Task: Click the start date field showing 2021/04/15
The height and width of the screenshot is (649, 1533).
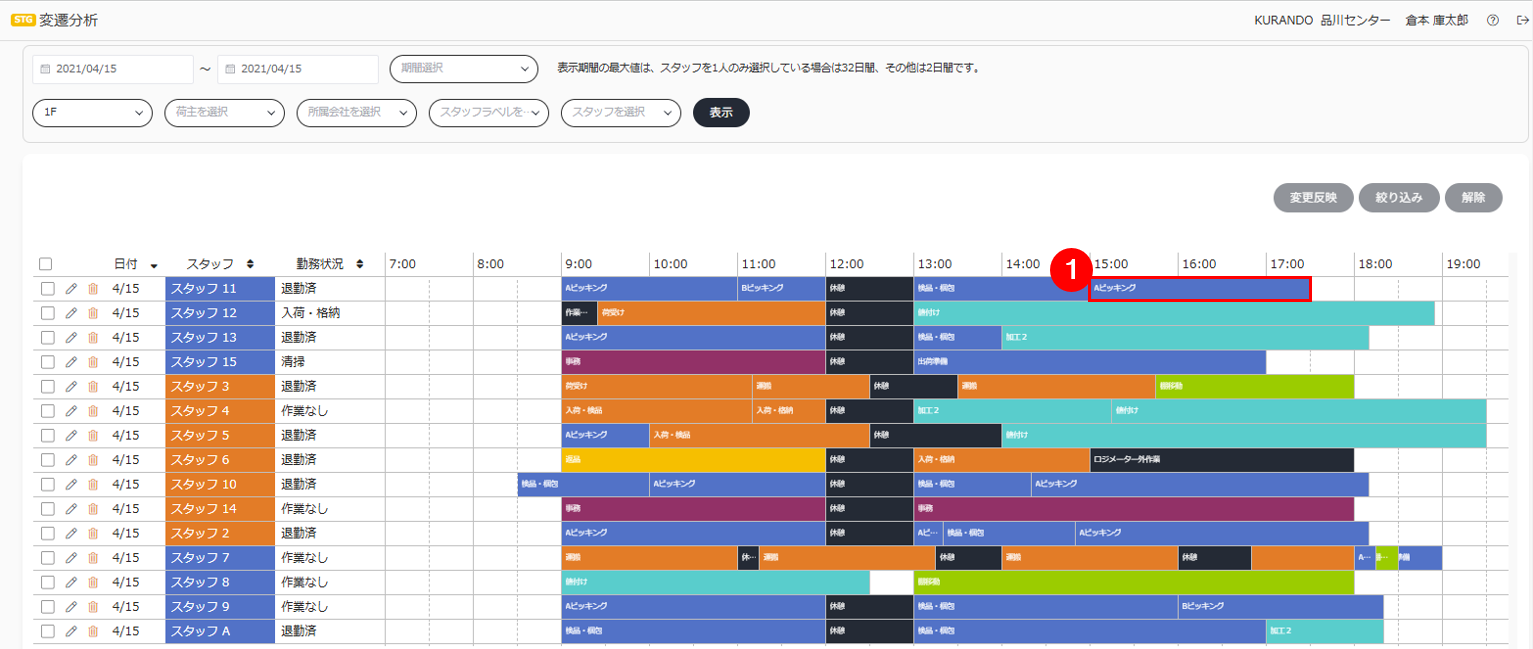Action: click(113, 69)
